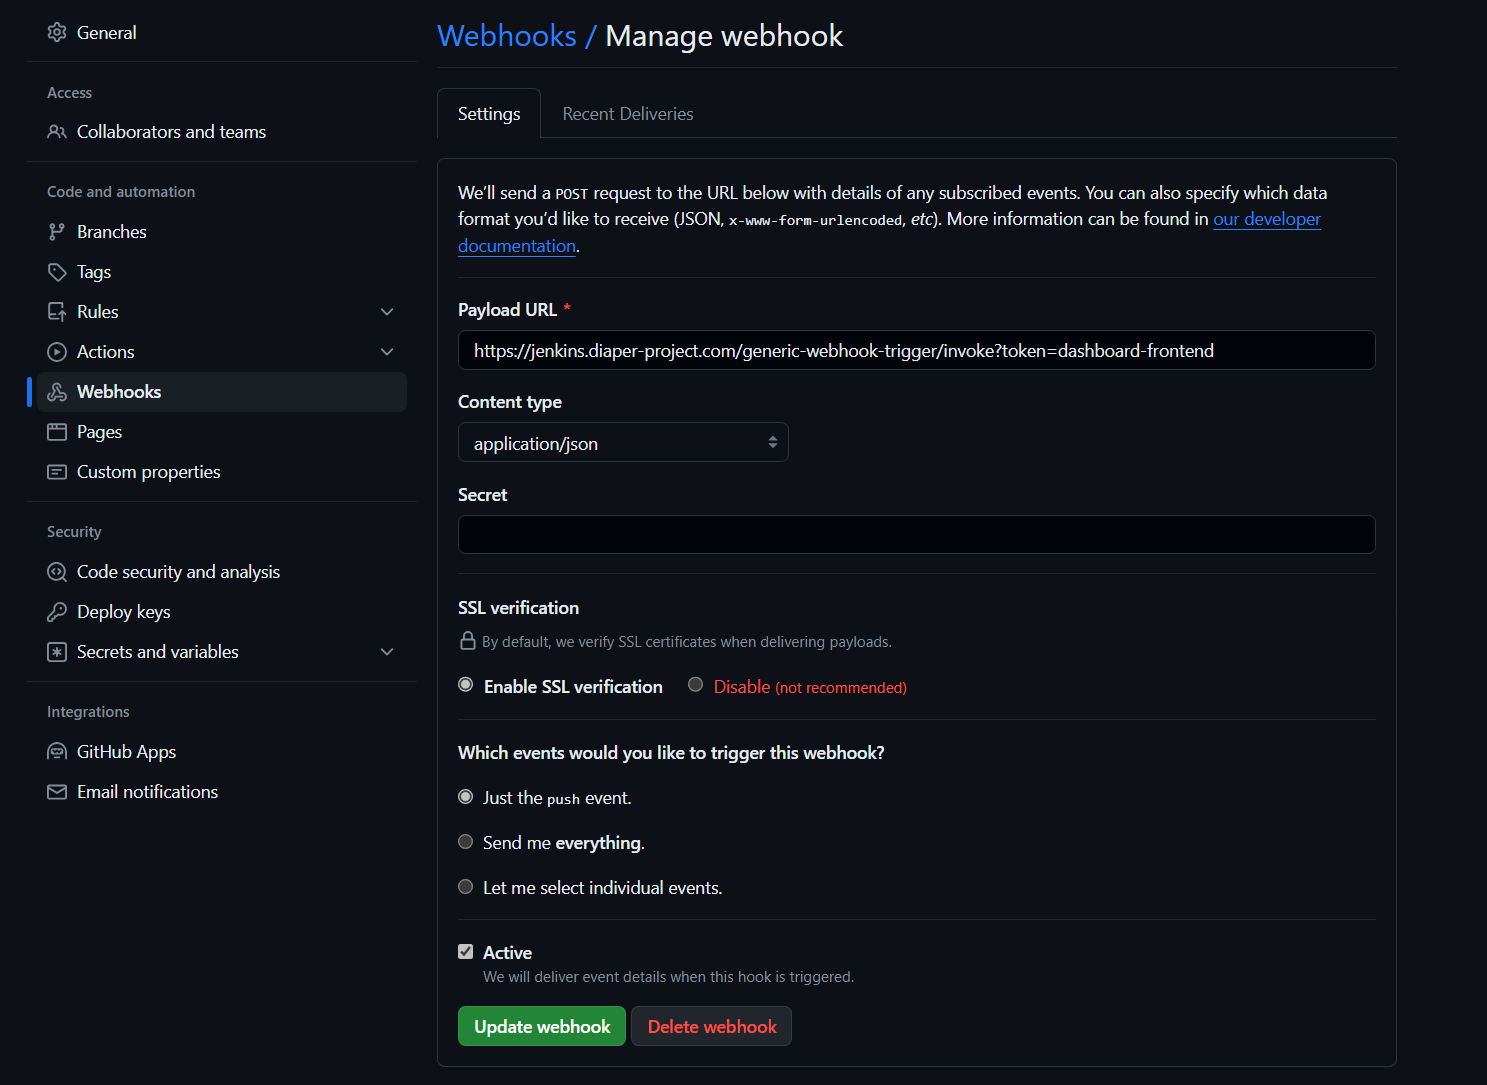
Task: Open Deploy keys settings
Action: pos(222,612)
